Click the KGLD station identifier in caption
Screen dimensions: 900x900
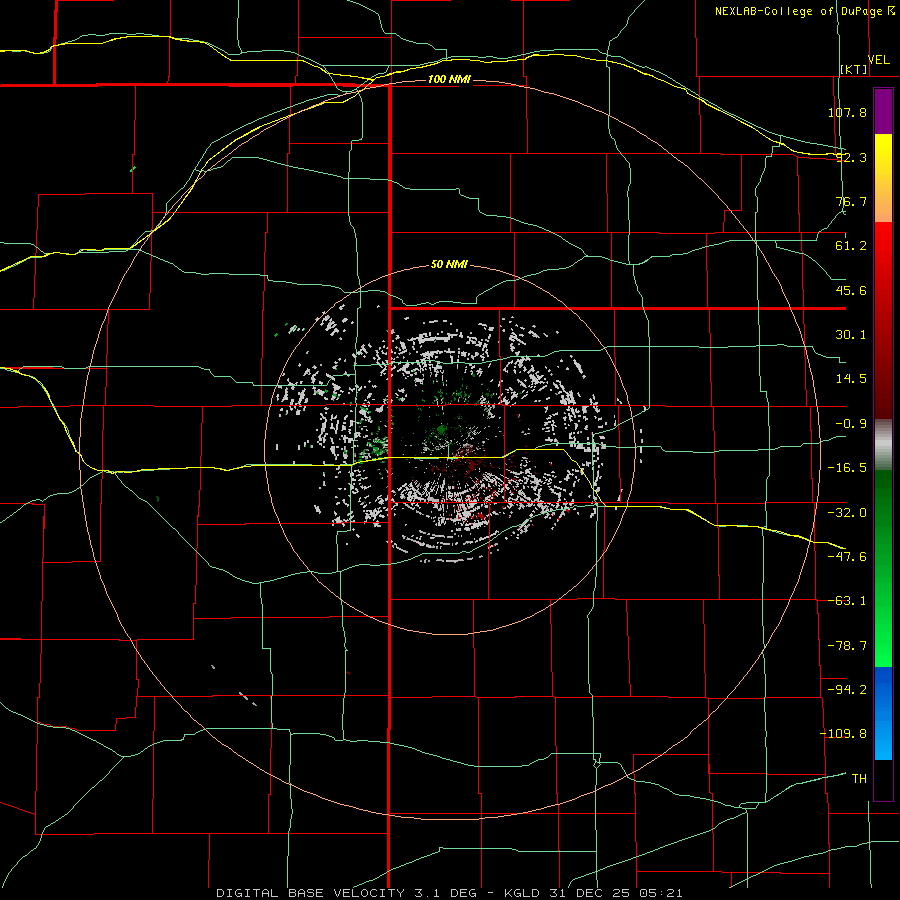click(x=523, y=893)
